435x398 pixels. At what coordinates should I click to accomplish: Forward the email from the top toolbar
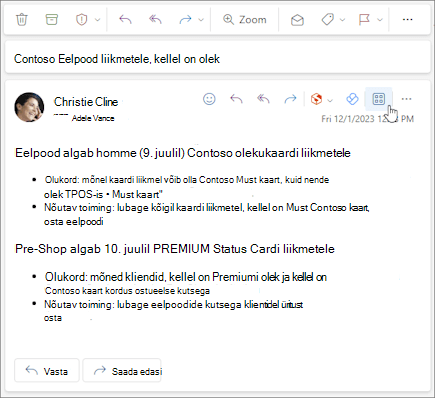pos(185,20)
